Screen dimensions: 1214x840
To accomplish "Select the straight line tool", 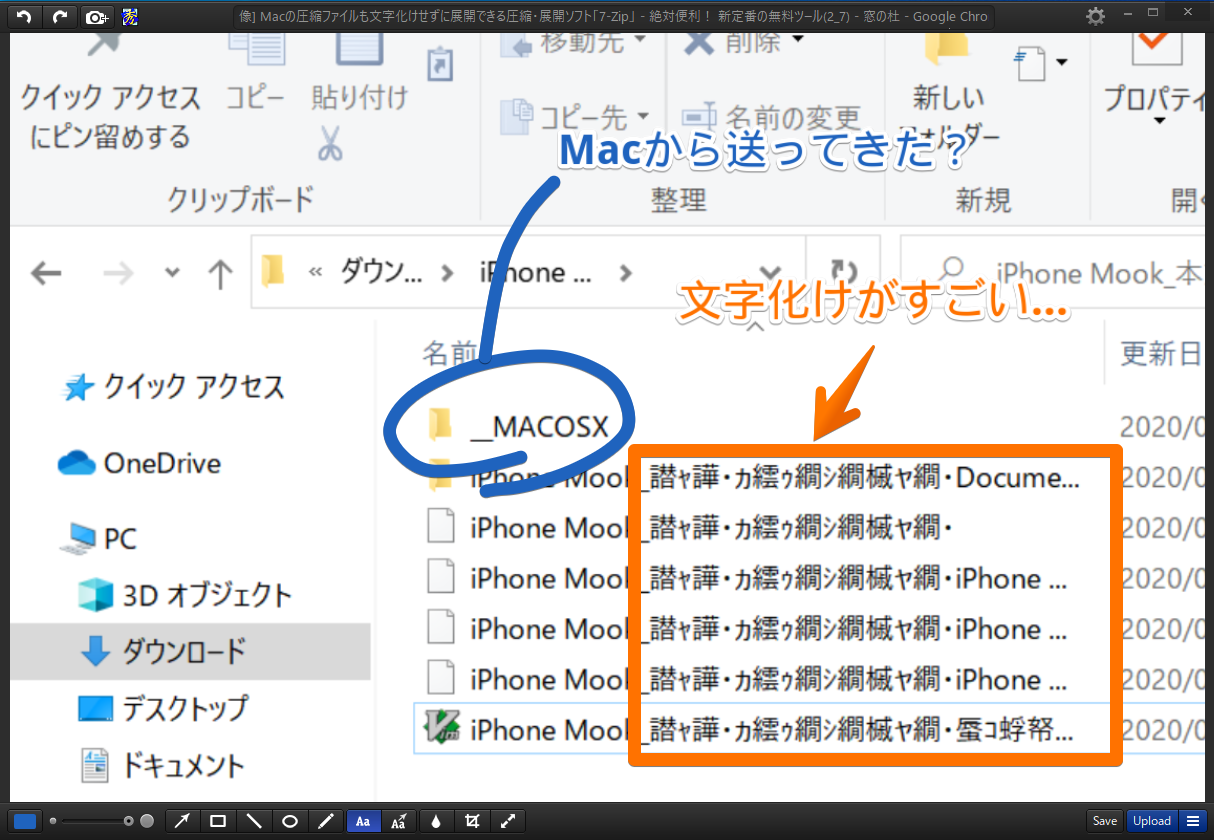I will [x=254, y=820].
